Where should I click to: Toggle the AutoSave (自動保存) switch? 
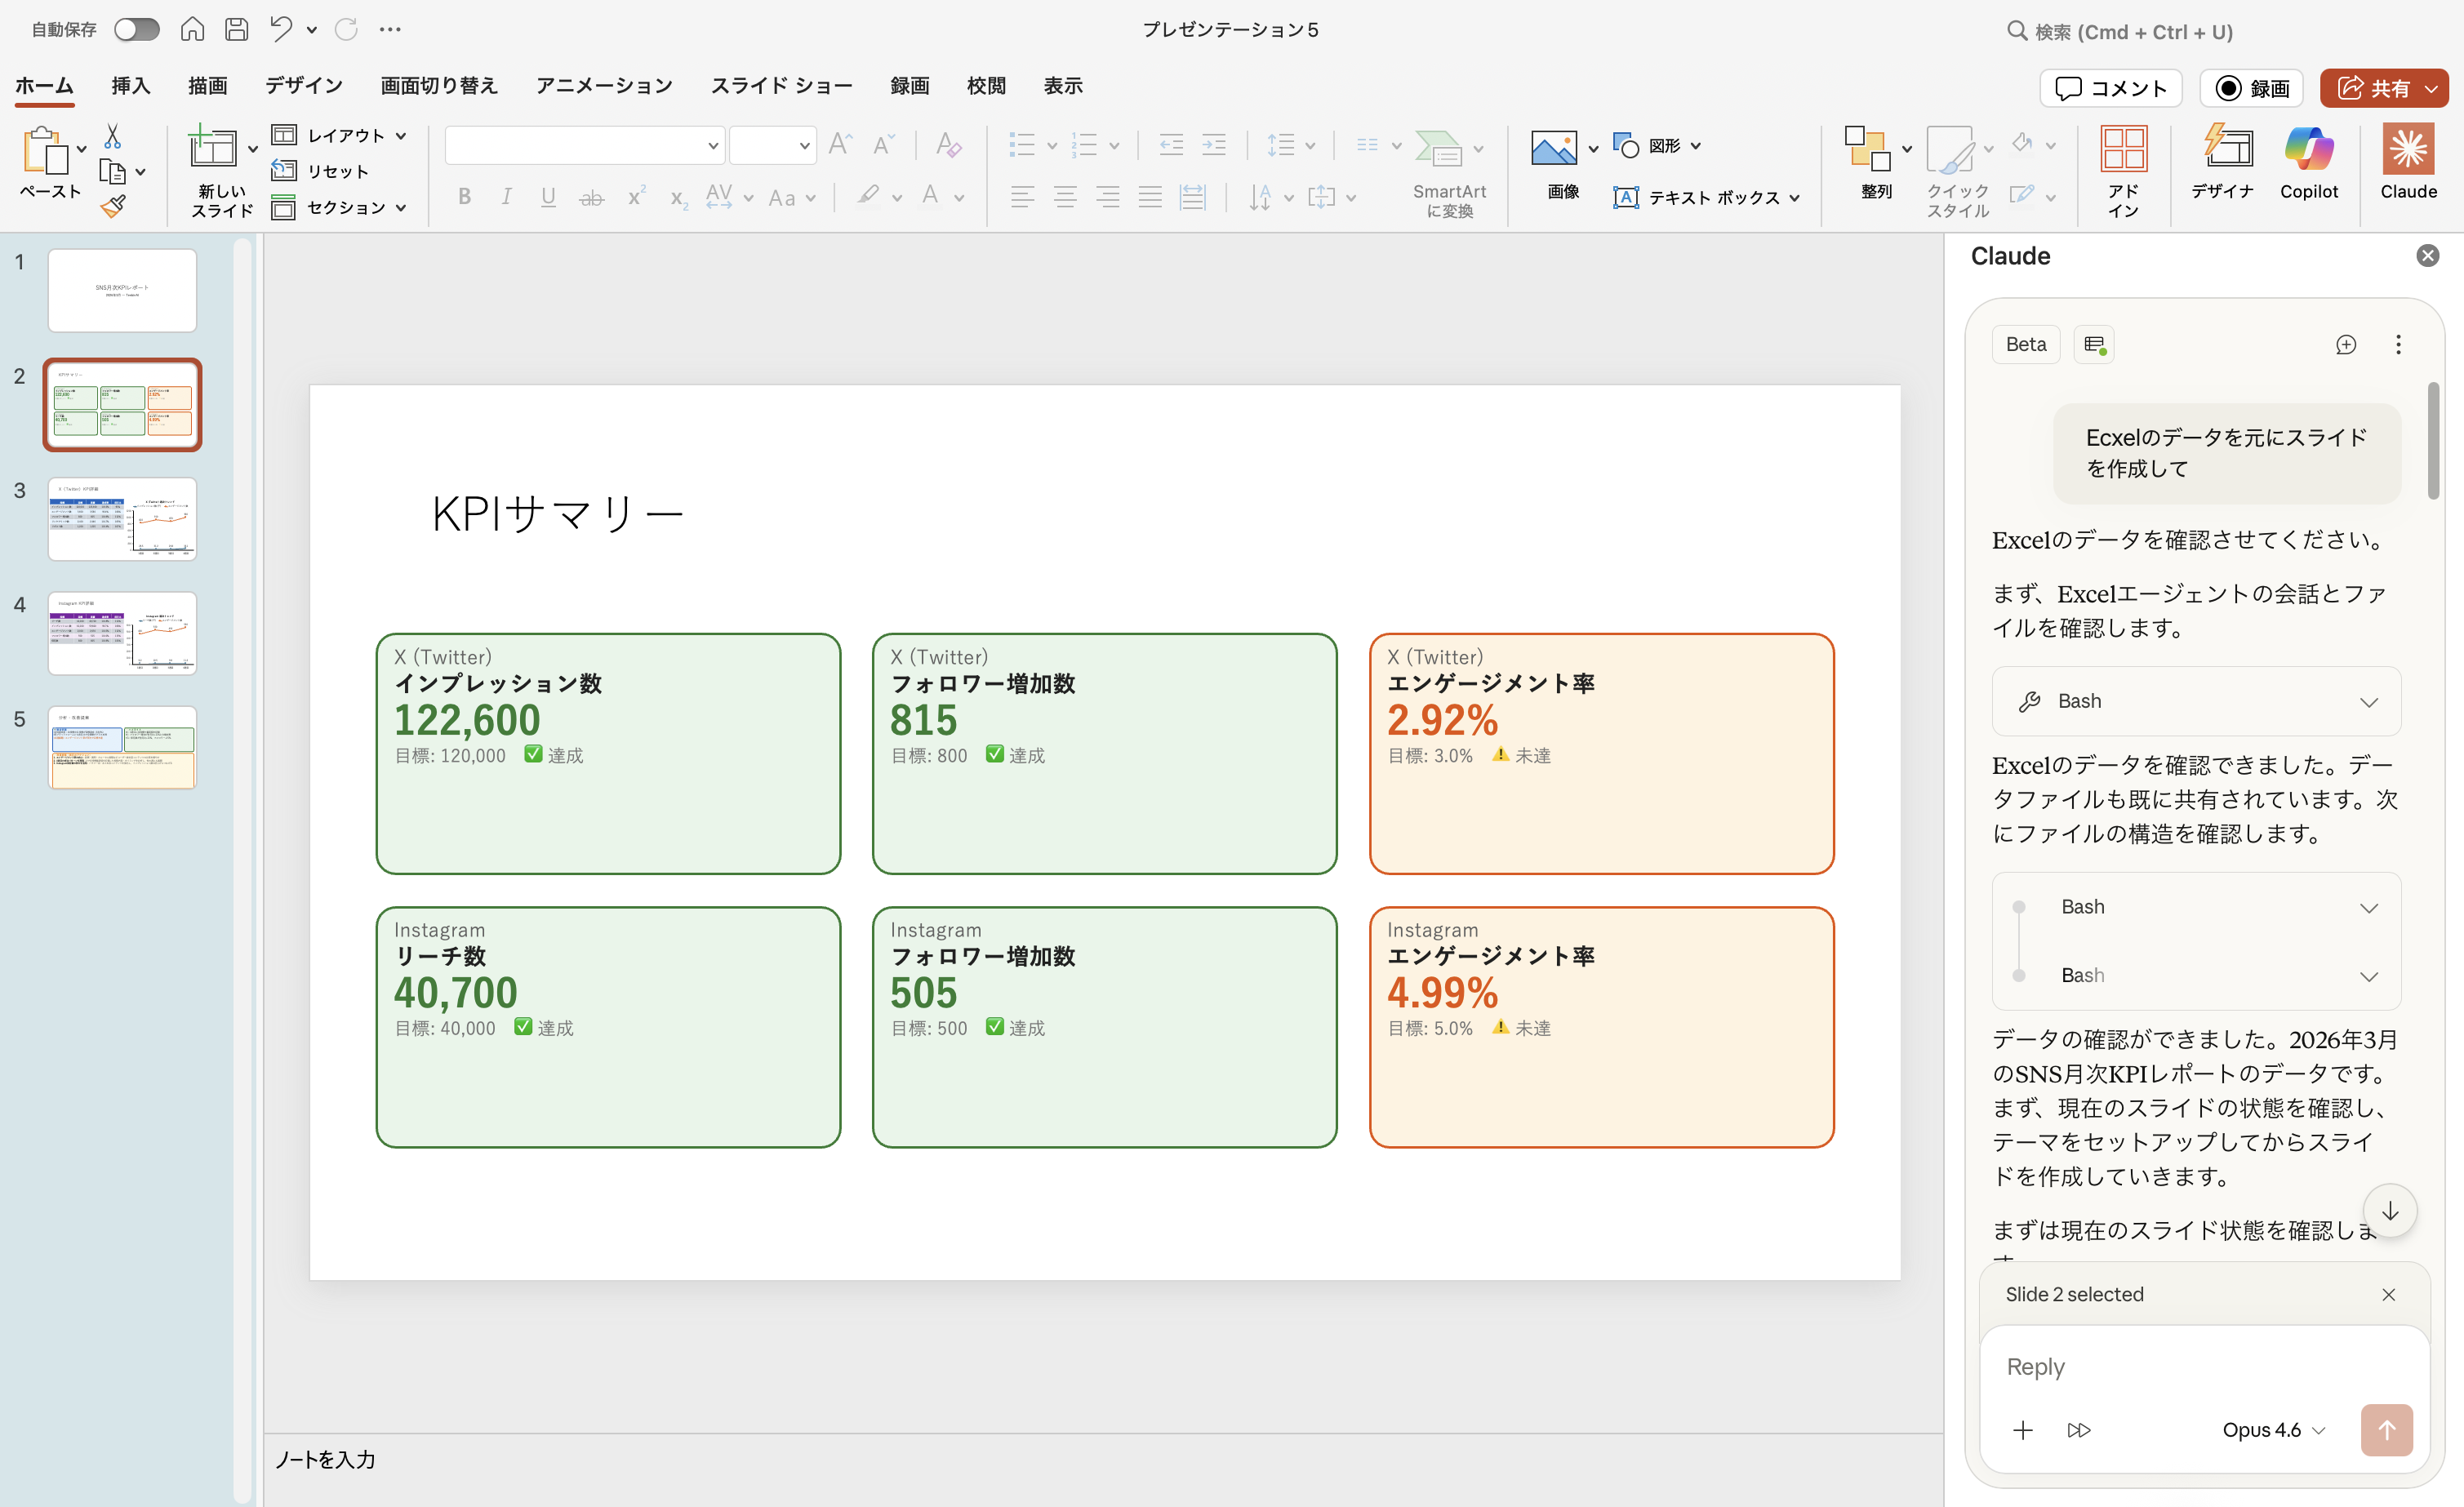coord(136,29)
